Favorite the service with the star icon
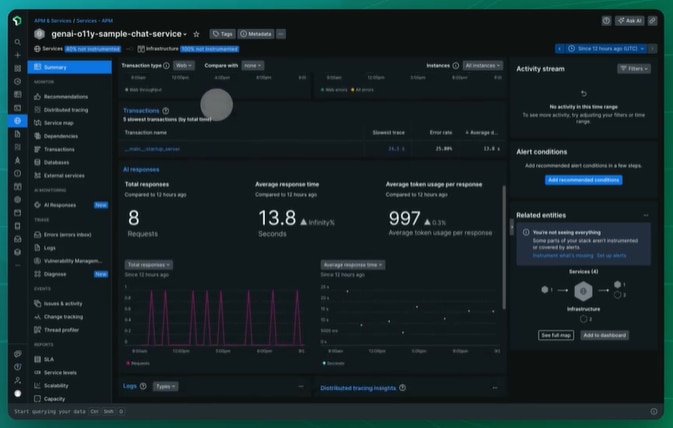 [196, 34]
